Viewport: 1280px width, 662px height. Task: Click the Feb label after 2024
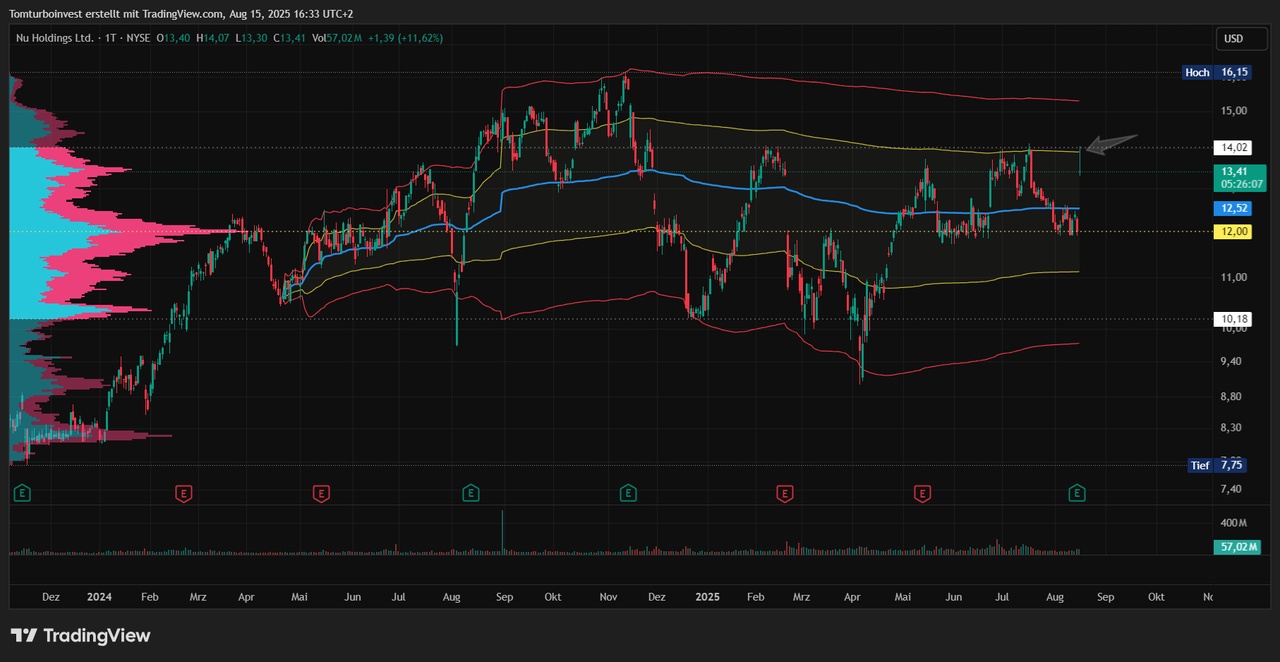point(150,597)
